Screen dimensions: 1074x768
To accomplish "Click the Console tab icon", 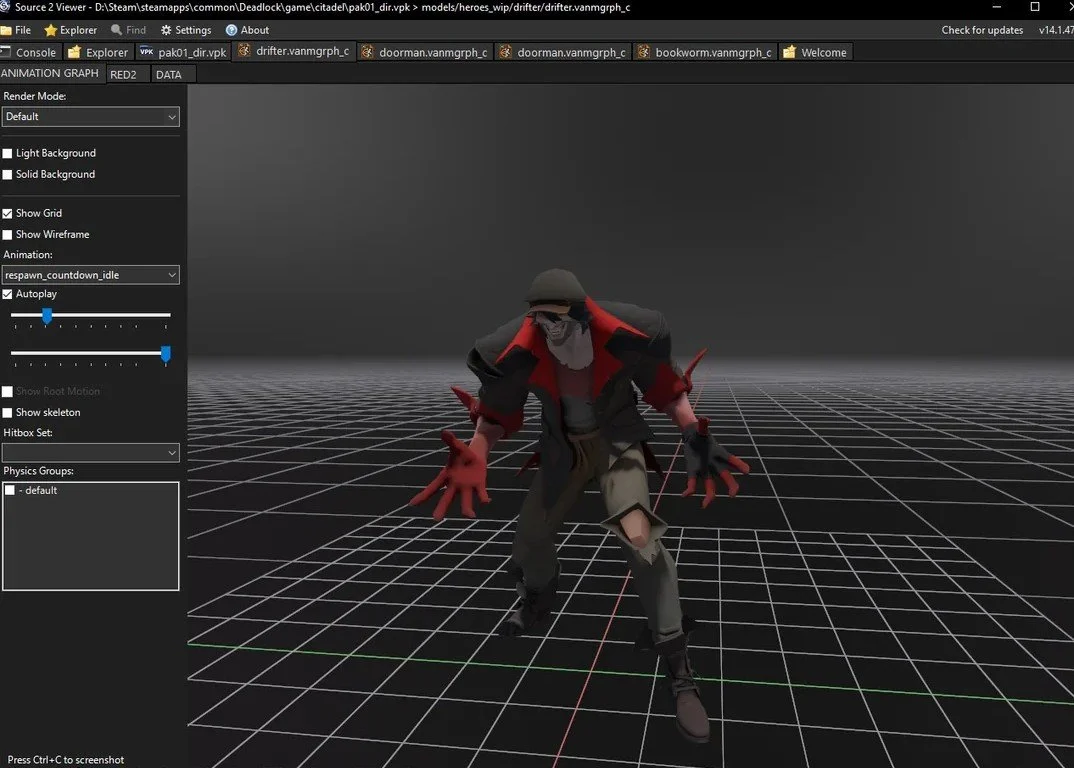I will (x=5, y=52).
